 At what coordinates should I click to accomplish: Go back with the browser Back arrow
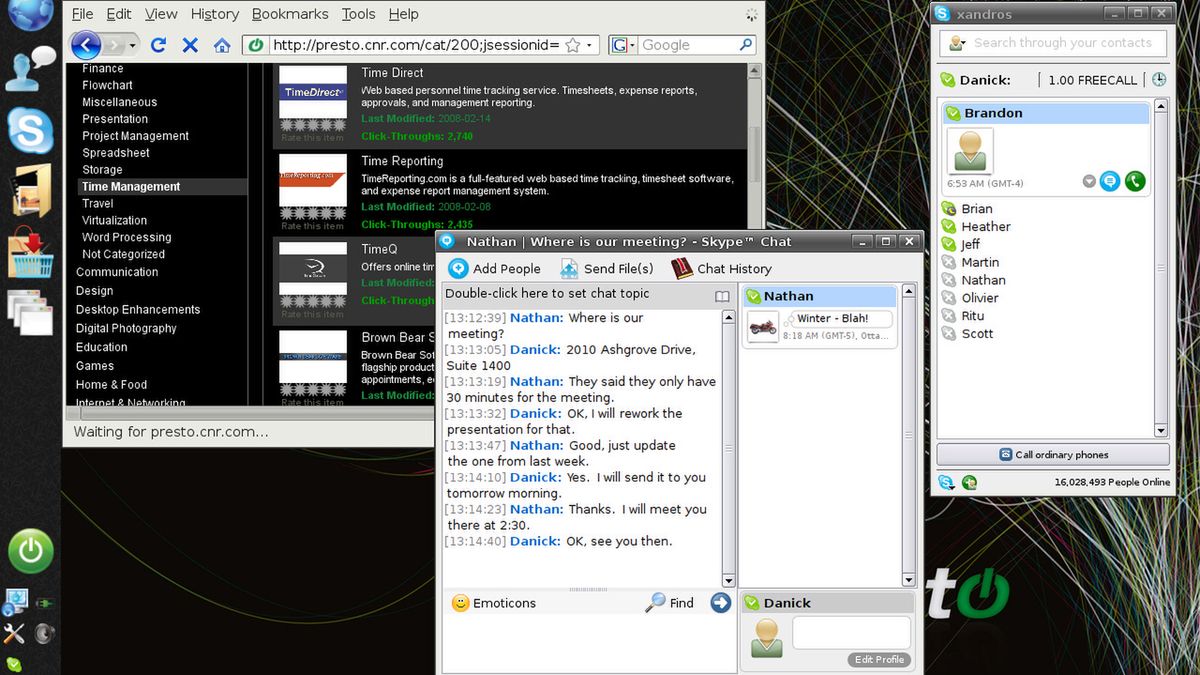click(x=86, y=44)
